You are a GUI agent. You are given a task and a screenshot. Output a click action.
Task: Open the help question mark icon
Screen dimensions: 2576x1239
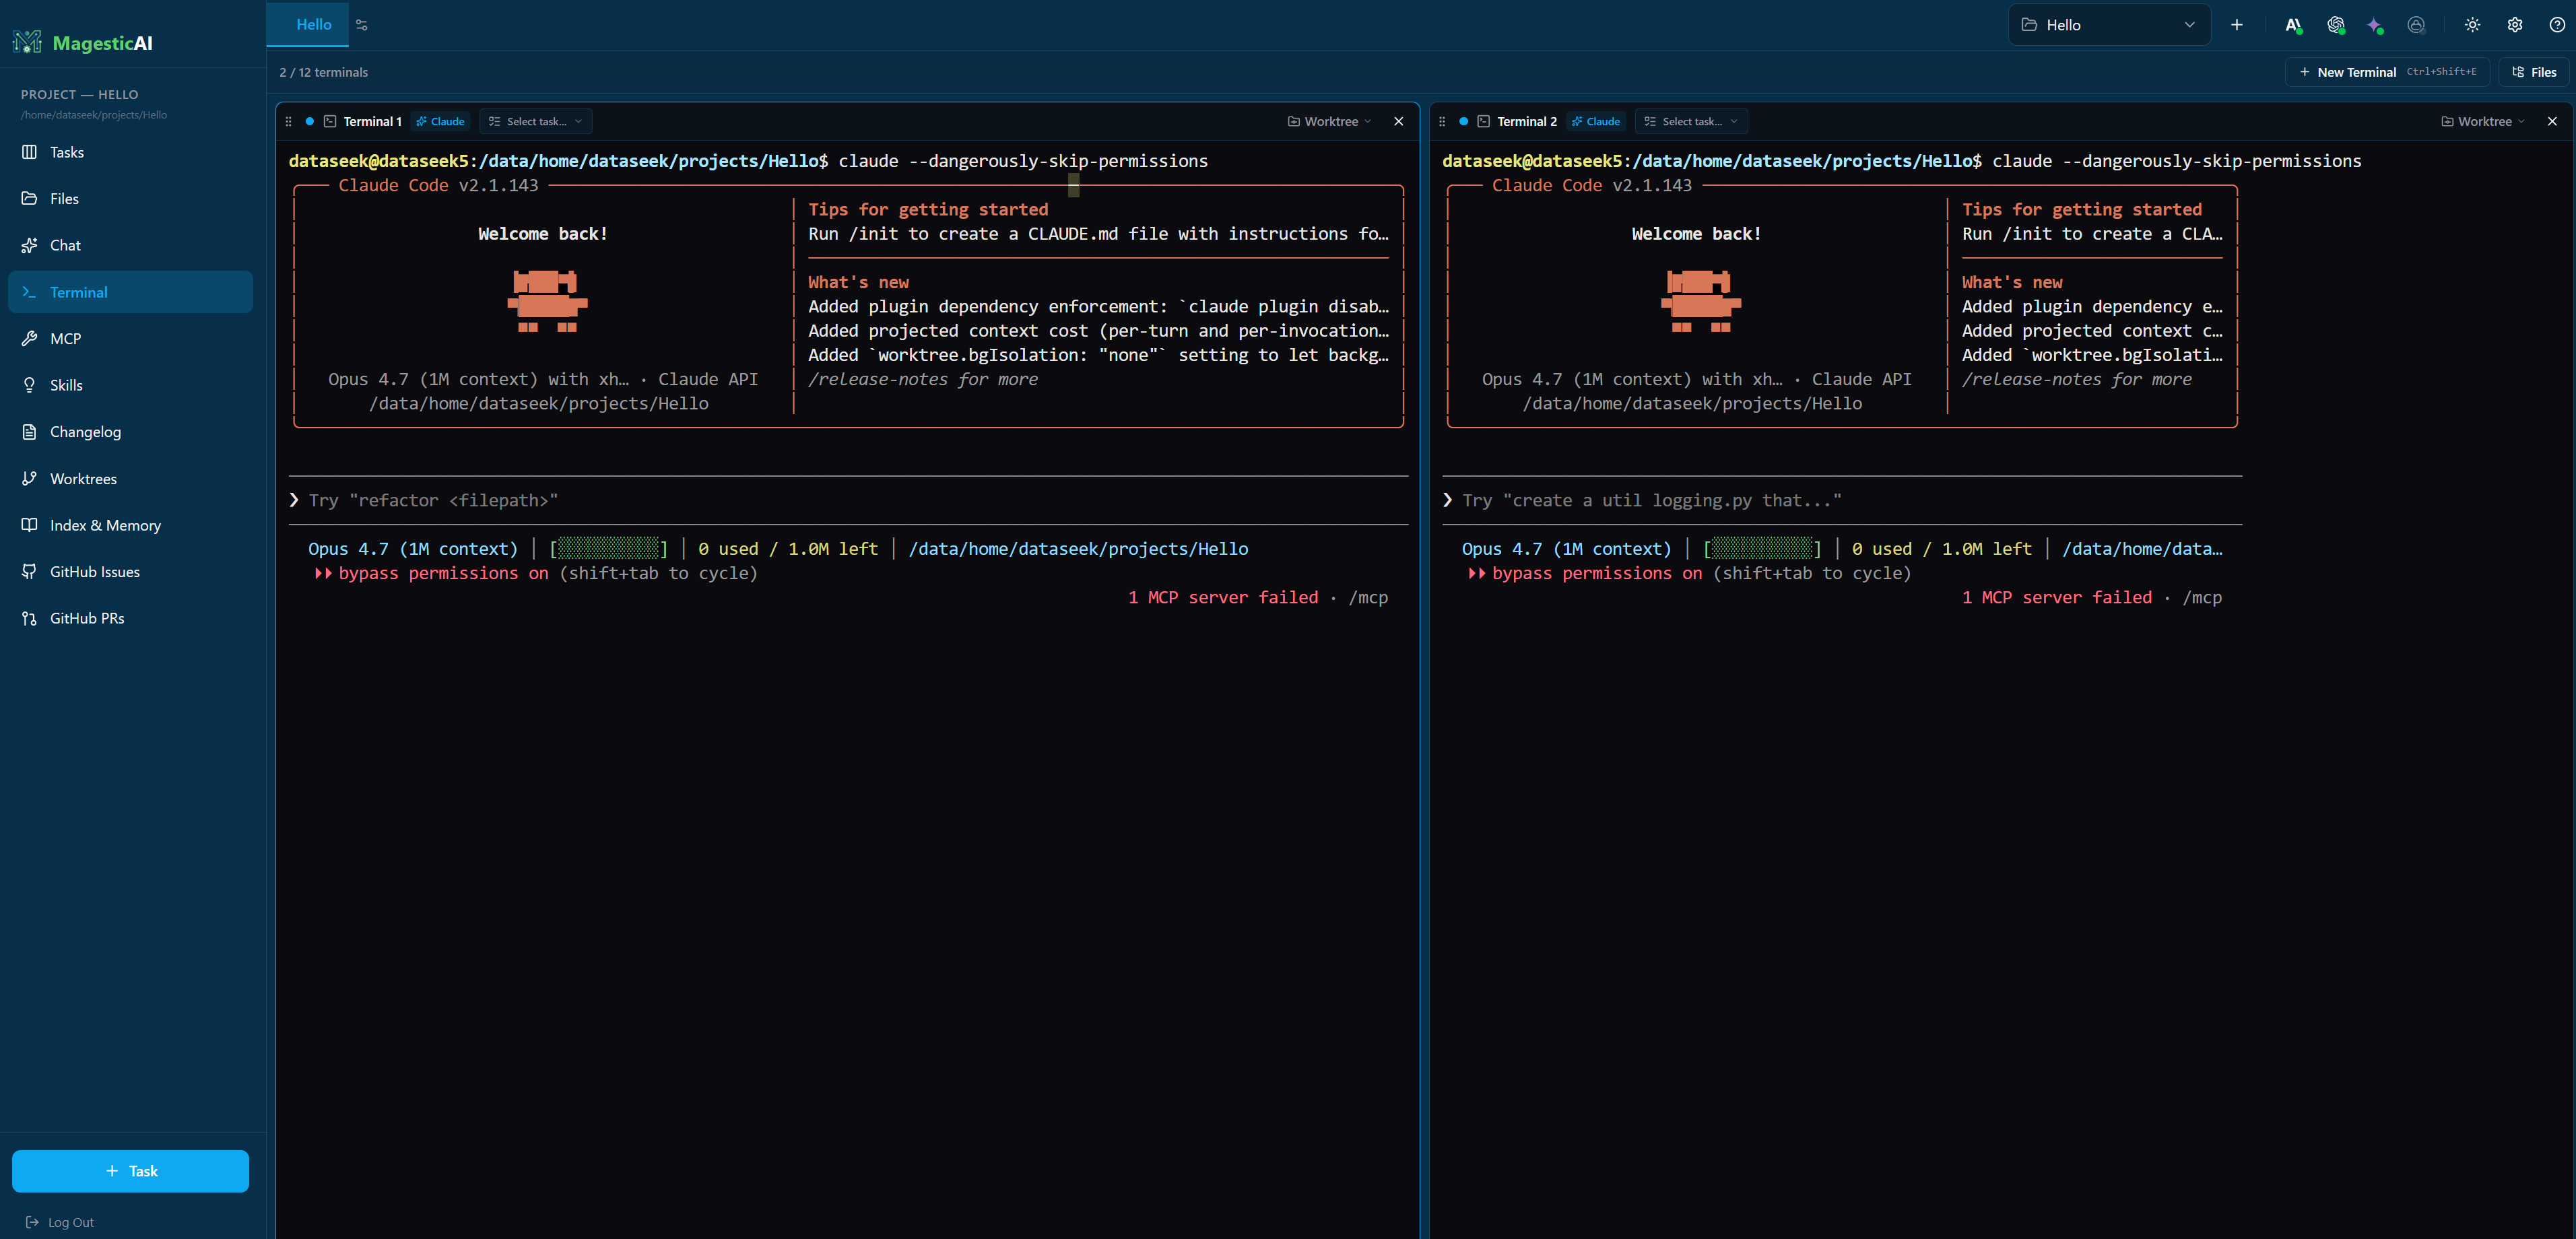pyautogui.click(x=2556, y=25)
